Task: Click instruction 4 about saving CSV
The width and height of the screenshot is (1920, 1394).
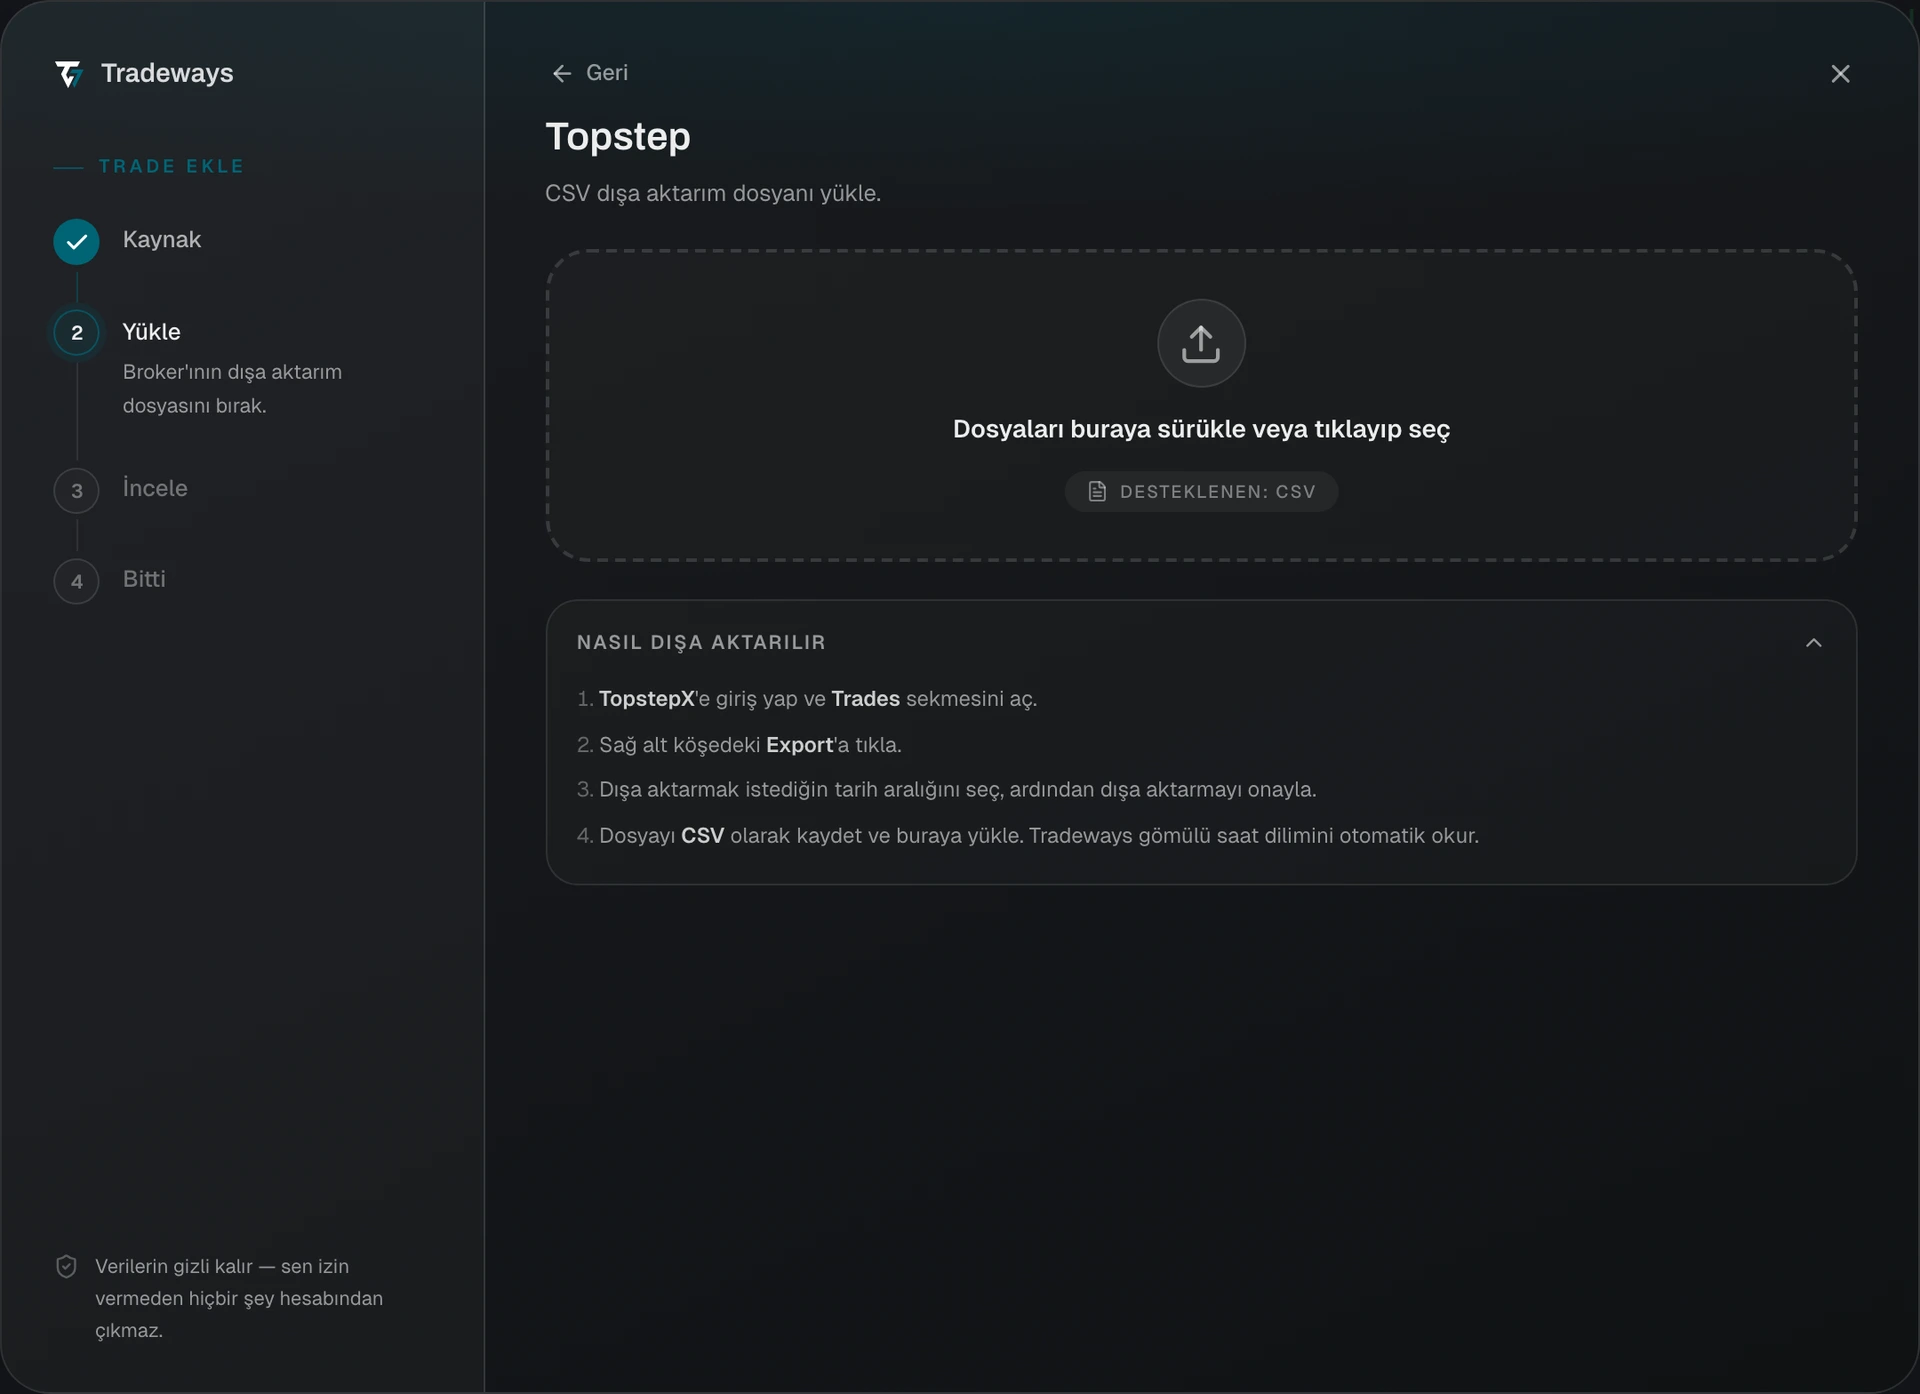Action: coord(1028,836)
